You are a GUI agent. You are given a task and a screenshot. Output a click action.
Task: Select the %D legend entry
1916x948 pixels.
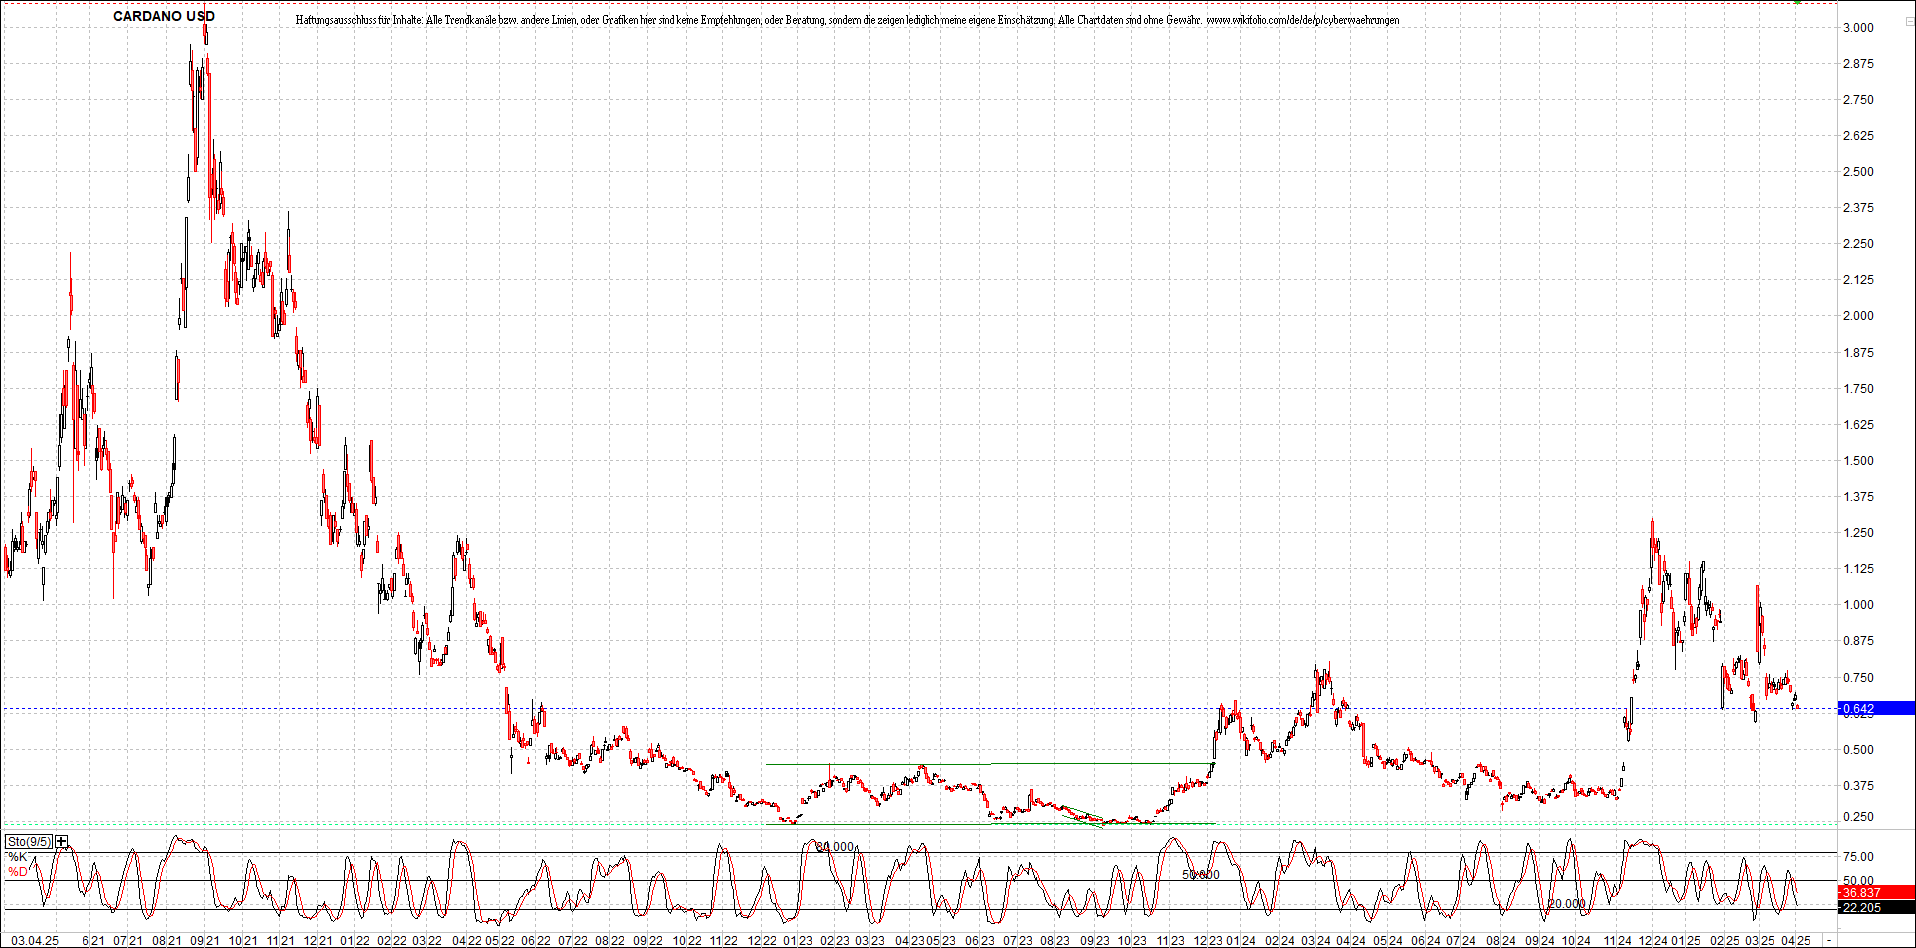tap(16, 871)
